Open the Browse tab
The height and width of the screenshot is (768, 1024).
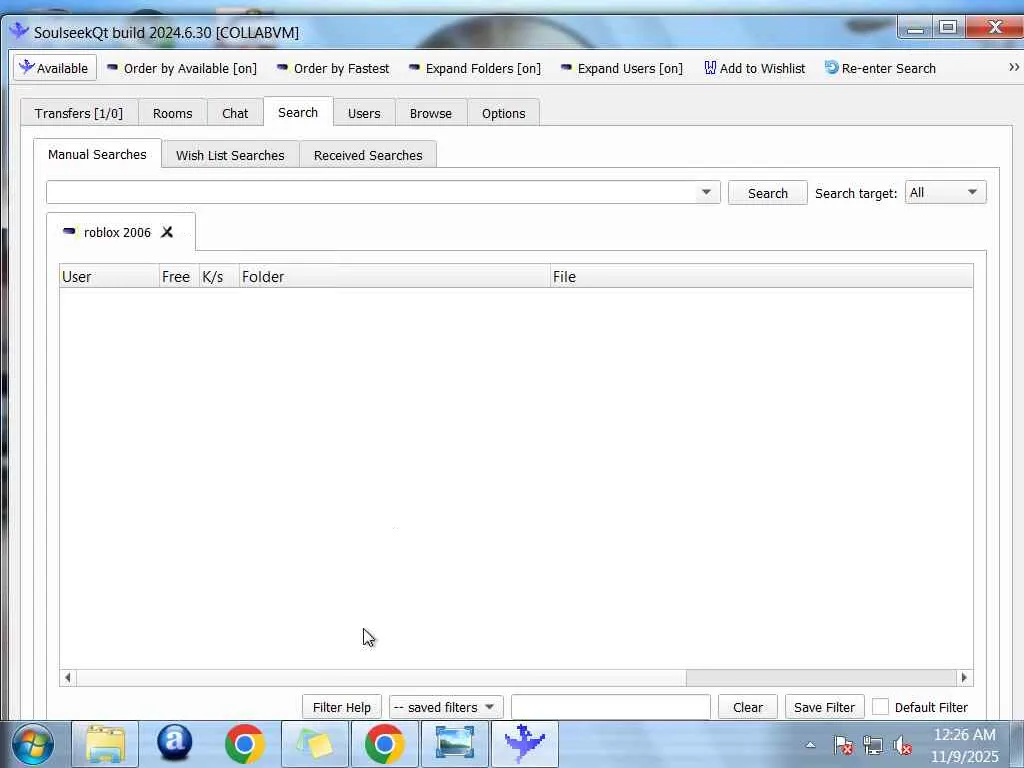(431, 113)
